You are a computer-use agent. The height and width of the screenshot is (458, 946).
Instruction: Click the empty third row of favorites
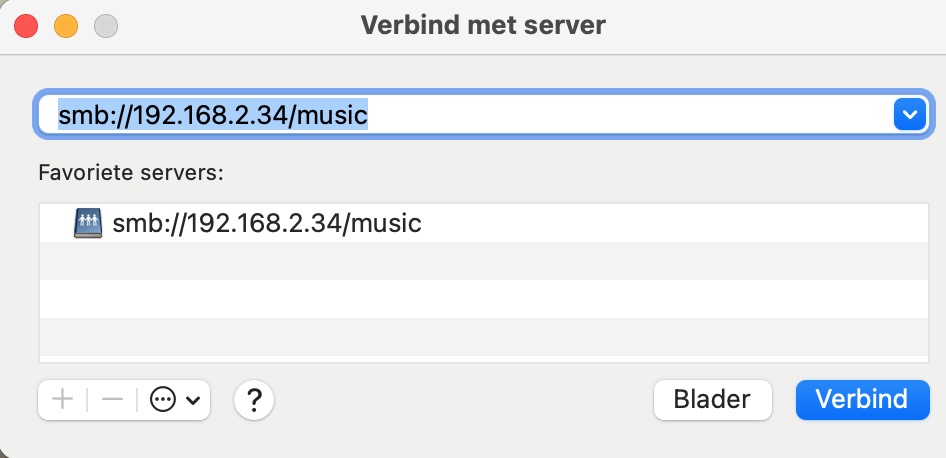coord(484,298)
